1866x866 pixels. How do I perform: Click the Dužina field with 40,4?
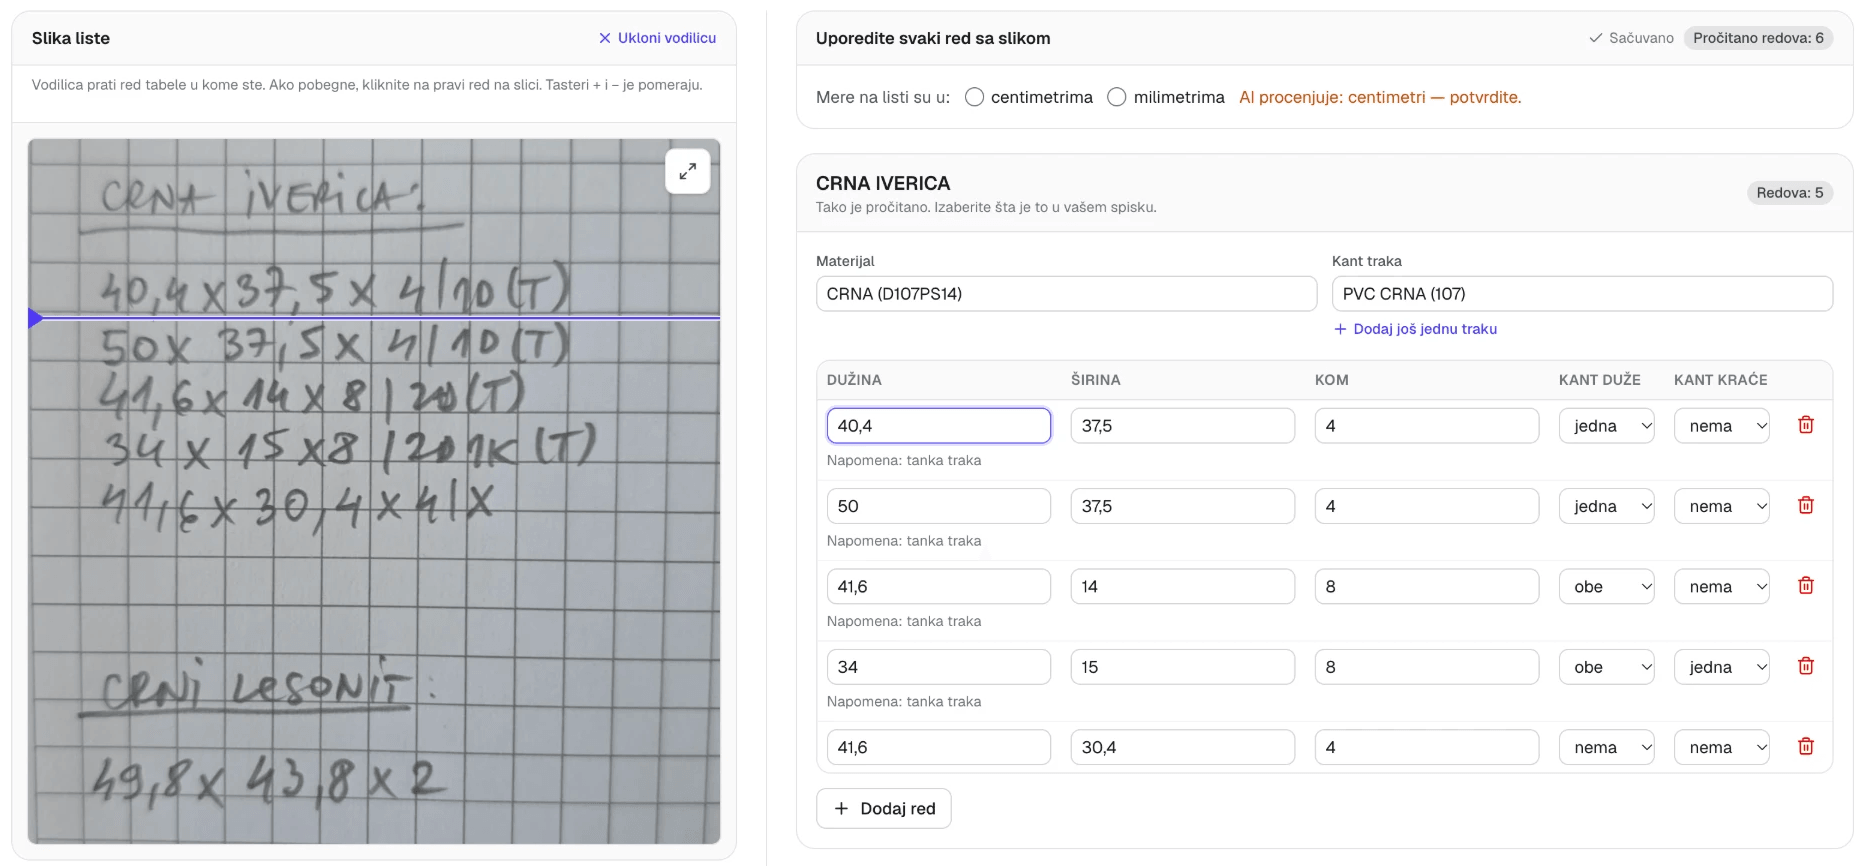tap(939, 426)
